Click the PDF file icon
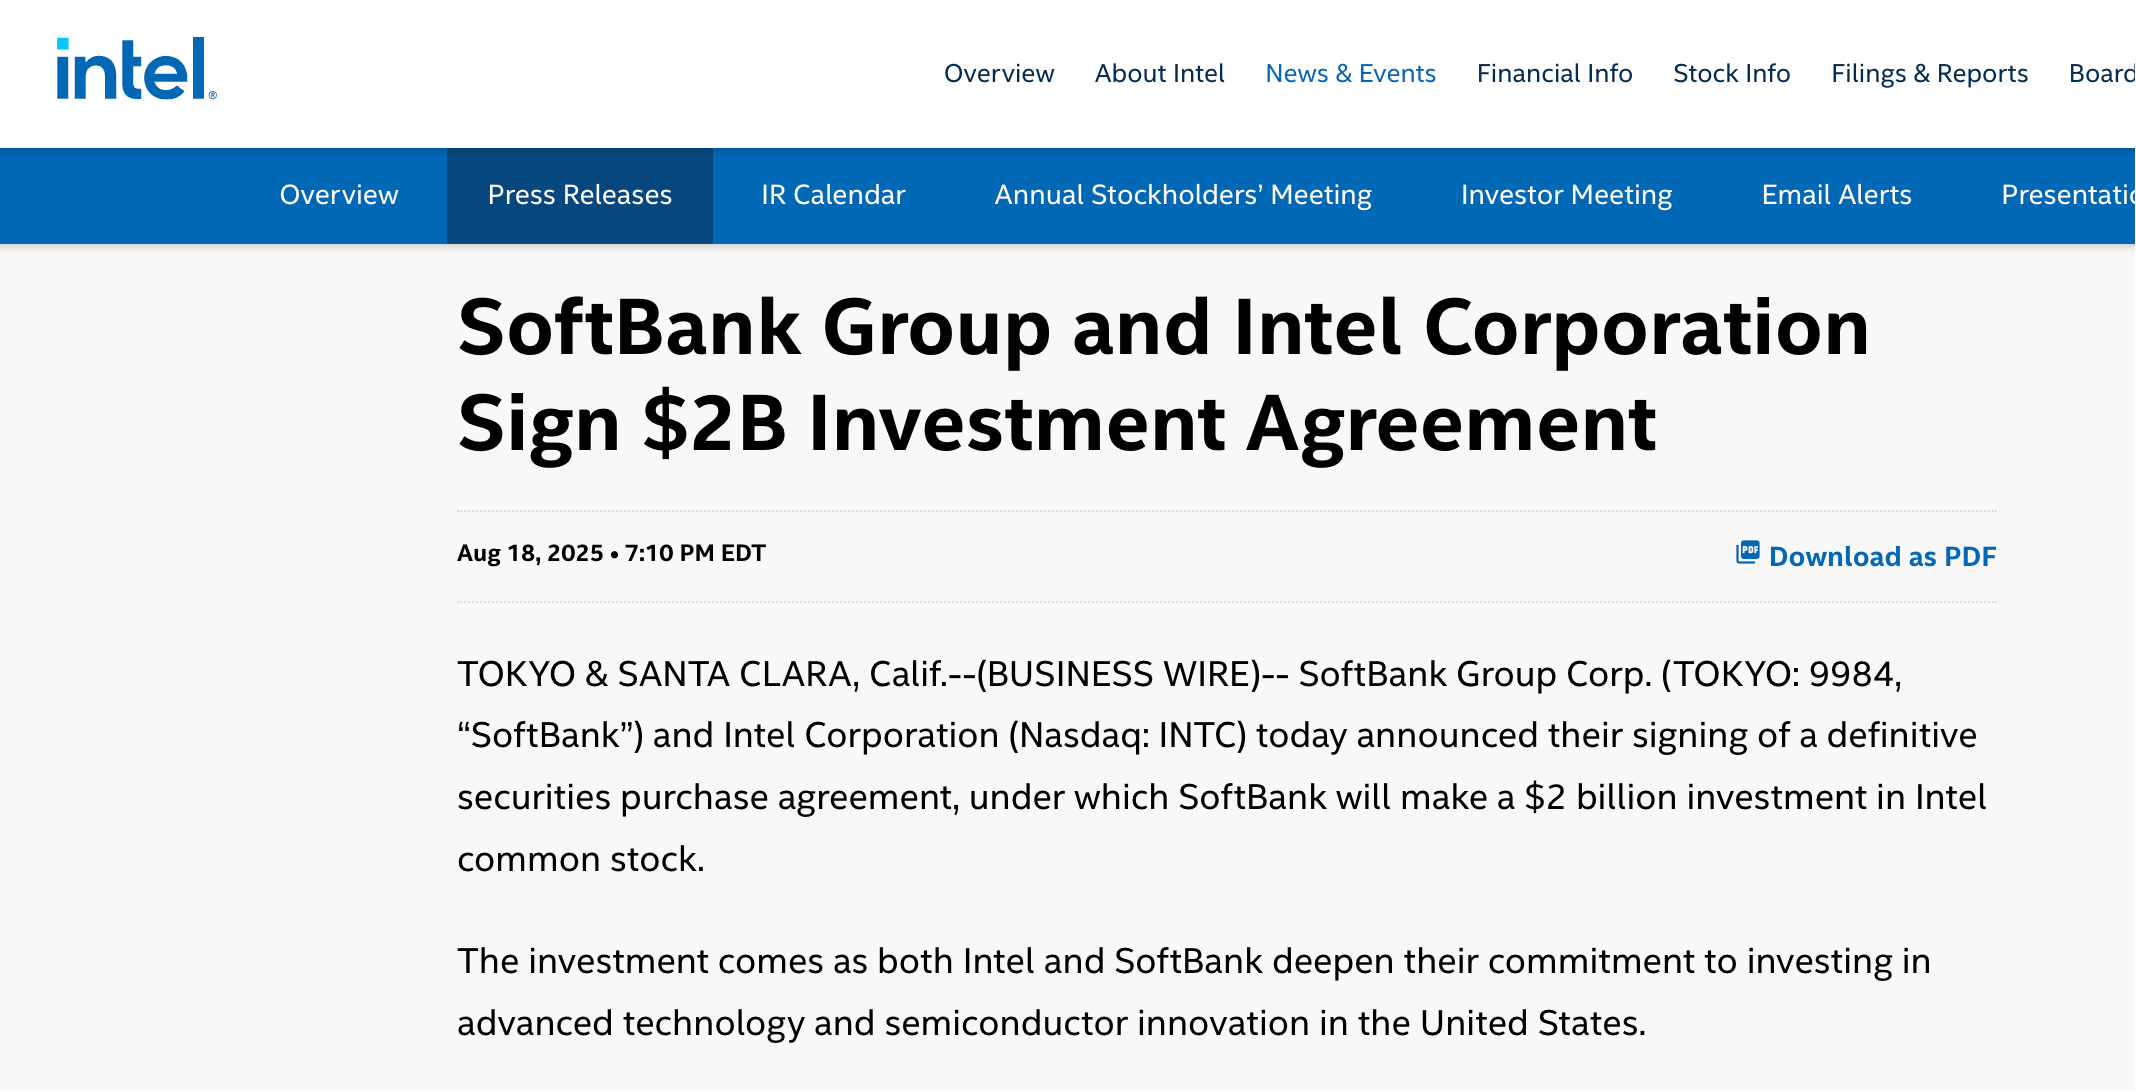Viewport: 2136px width, 1092px height. point(1747,553)
